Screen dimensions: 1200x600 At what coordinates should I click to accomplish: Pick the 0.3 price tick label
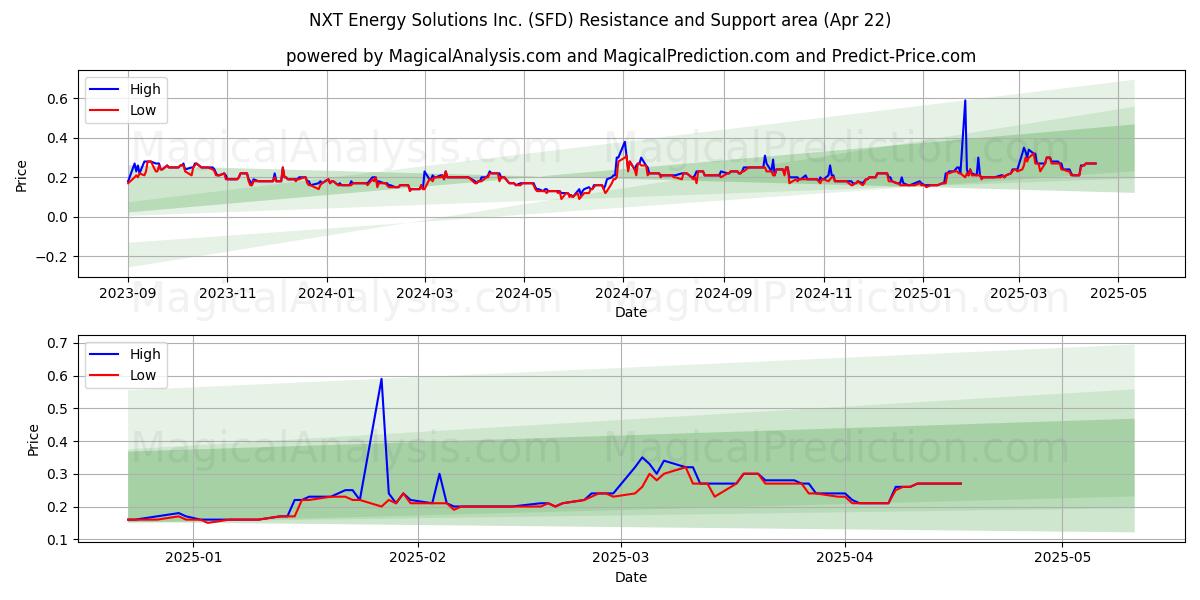pyautogui.click(x=59, y=474)
